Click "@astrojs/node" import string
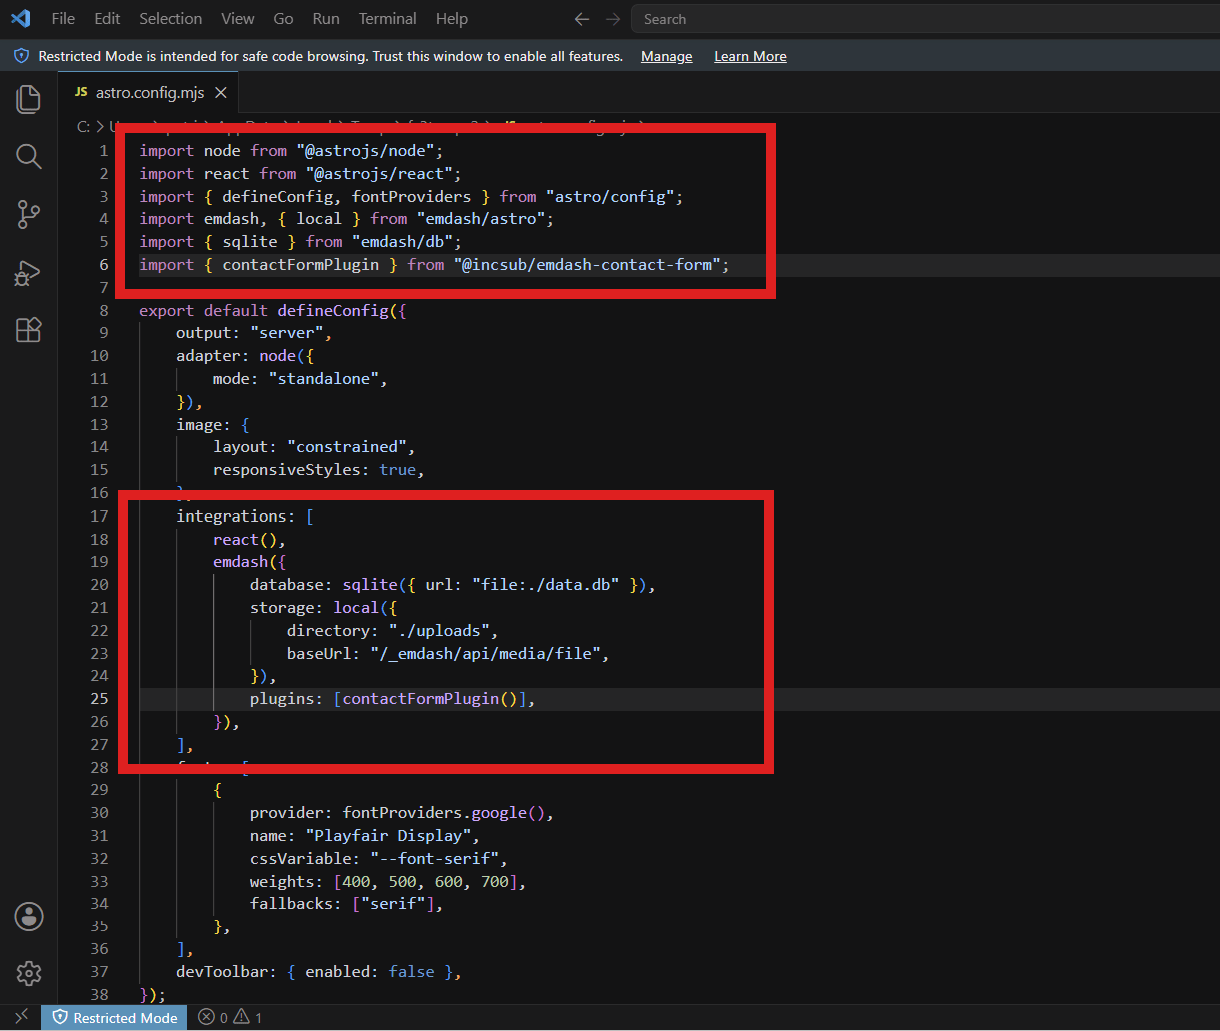The height and width of the screenshot is (1031, 1220). [365, 151]
